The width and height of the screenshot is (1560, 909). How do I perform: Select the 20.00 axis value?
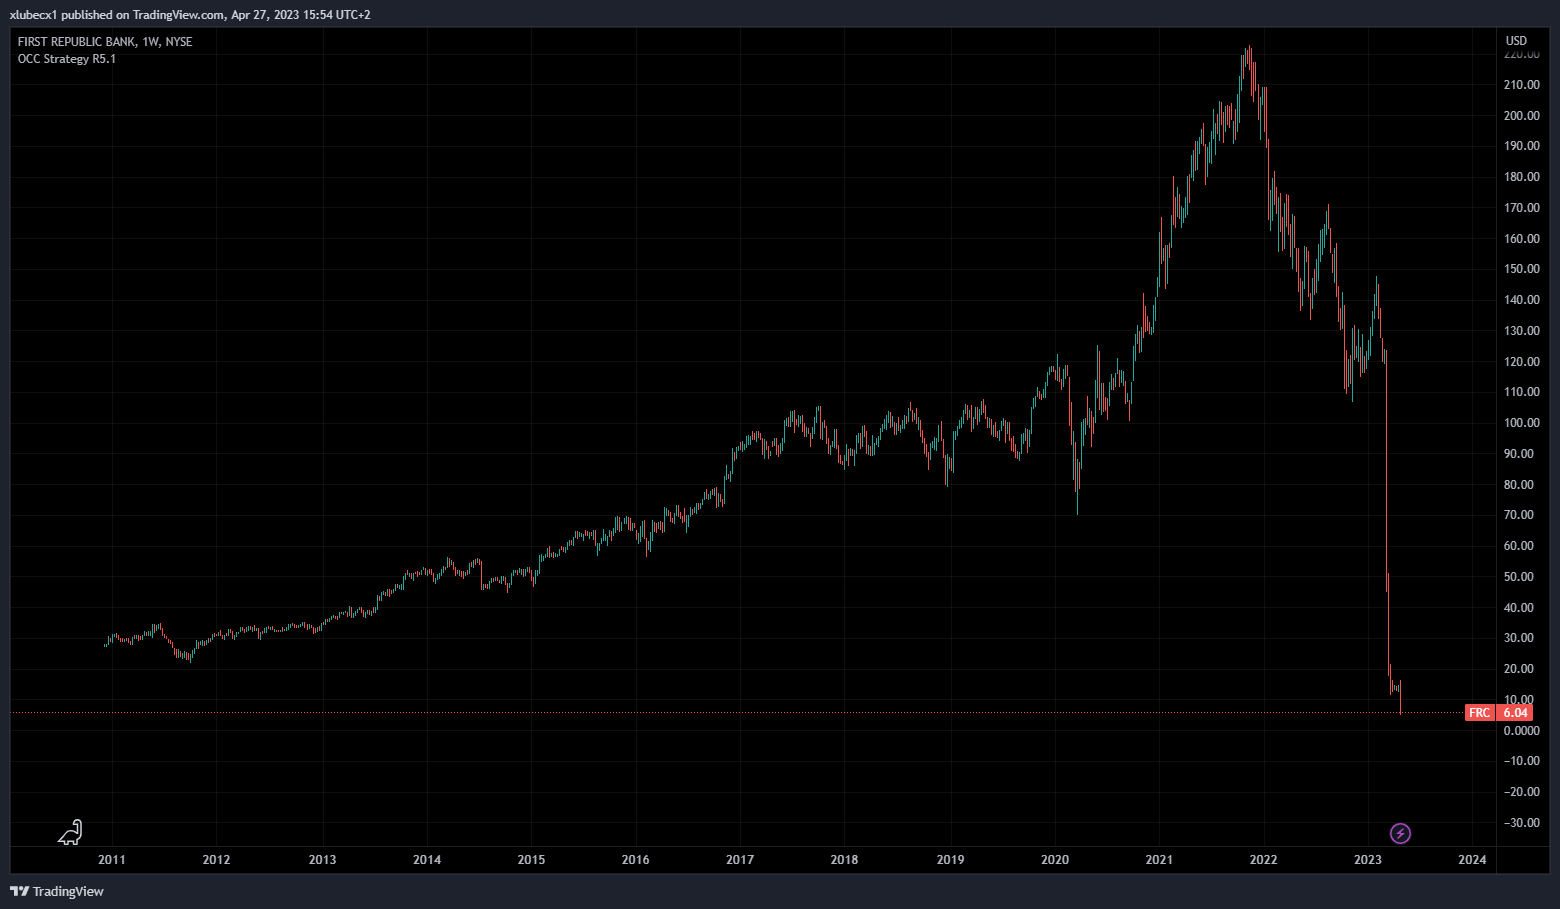coord(1518,669)
